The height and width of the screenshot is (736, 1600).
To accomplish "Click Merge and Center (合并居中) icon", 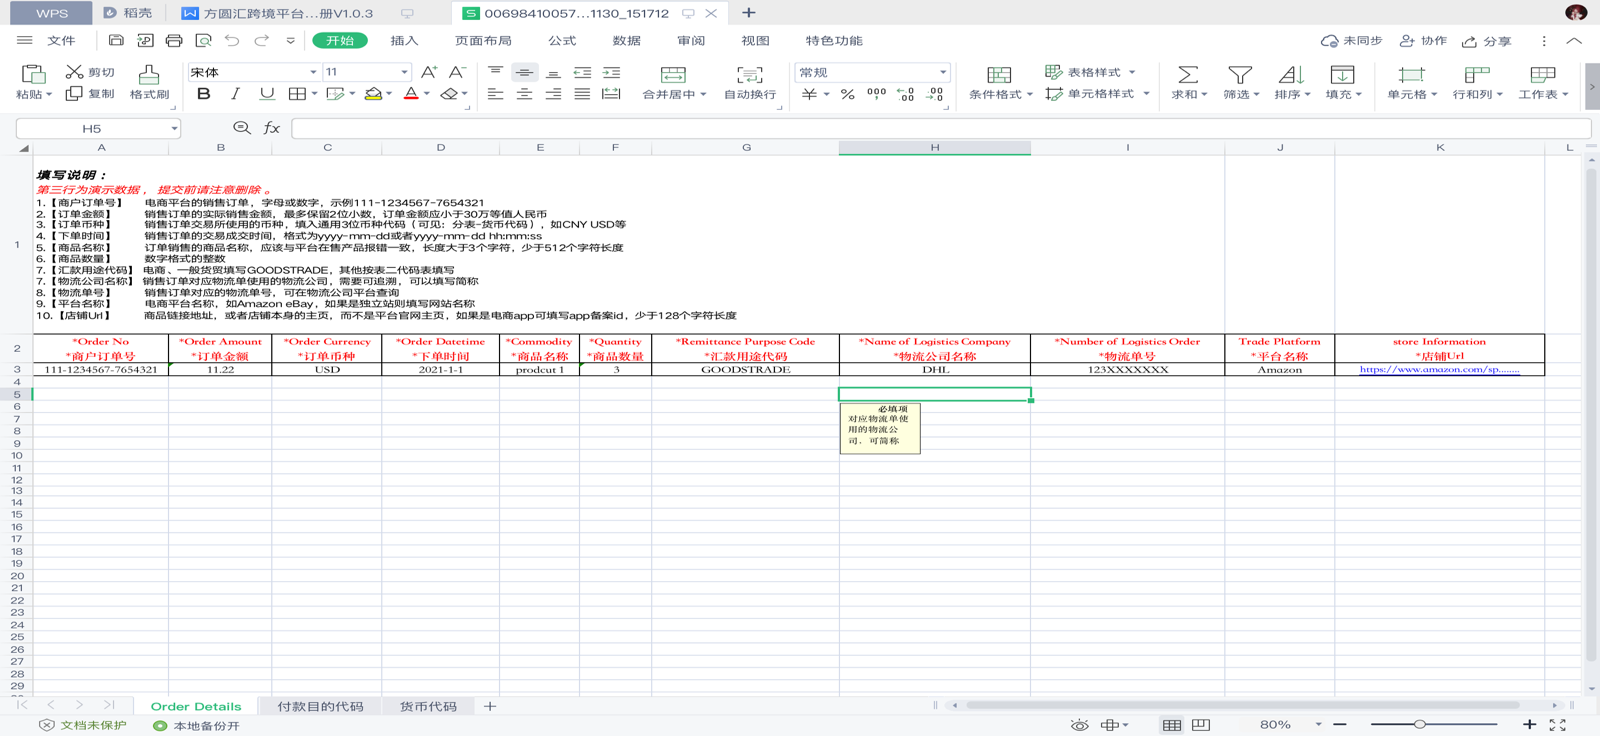I will (x=673, y=75).
